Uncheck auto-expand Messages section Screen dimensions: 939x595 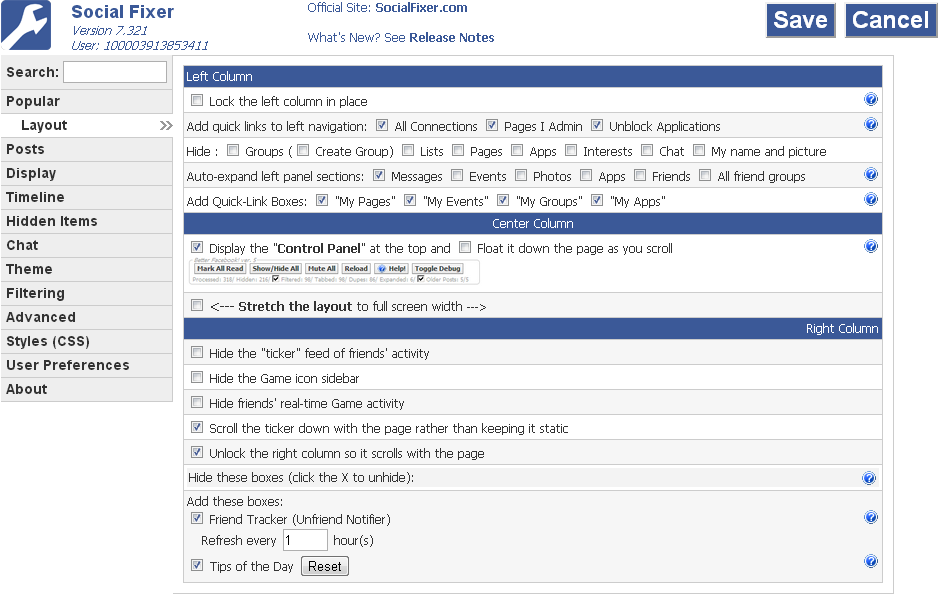(x=378, y=175)
